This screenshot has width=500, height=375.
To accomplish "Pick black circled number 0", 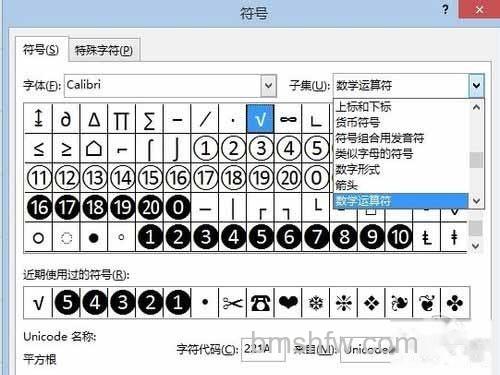I will pos(177,207).
